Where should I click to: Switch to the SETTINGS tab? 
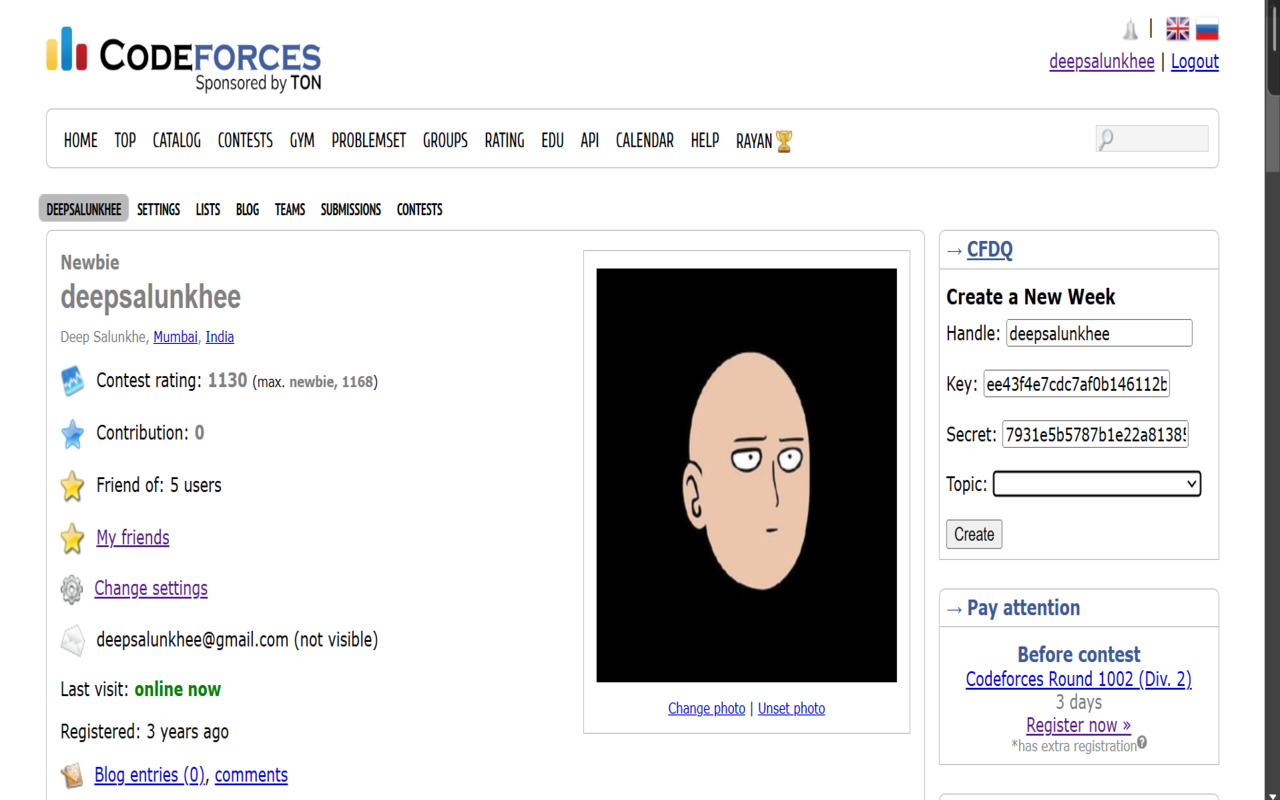[x=159, y=209]
